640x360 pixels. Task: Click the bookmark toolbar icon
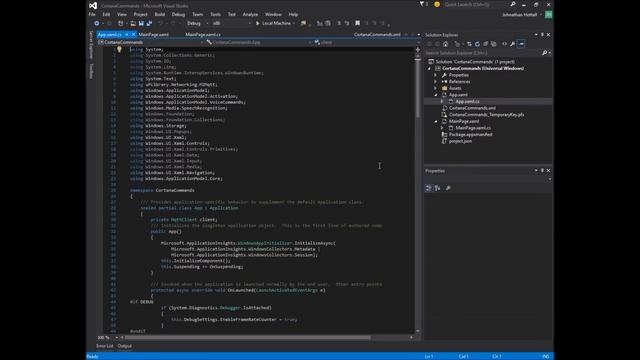358,23
